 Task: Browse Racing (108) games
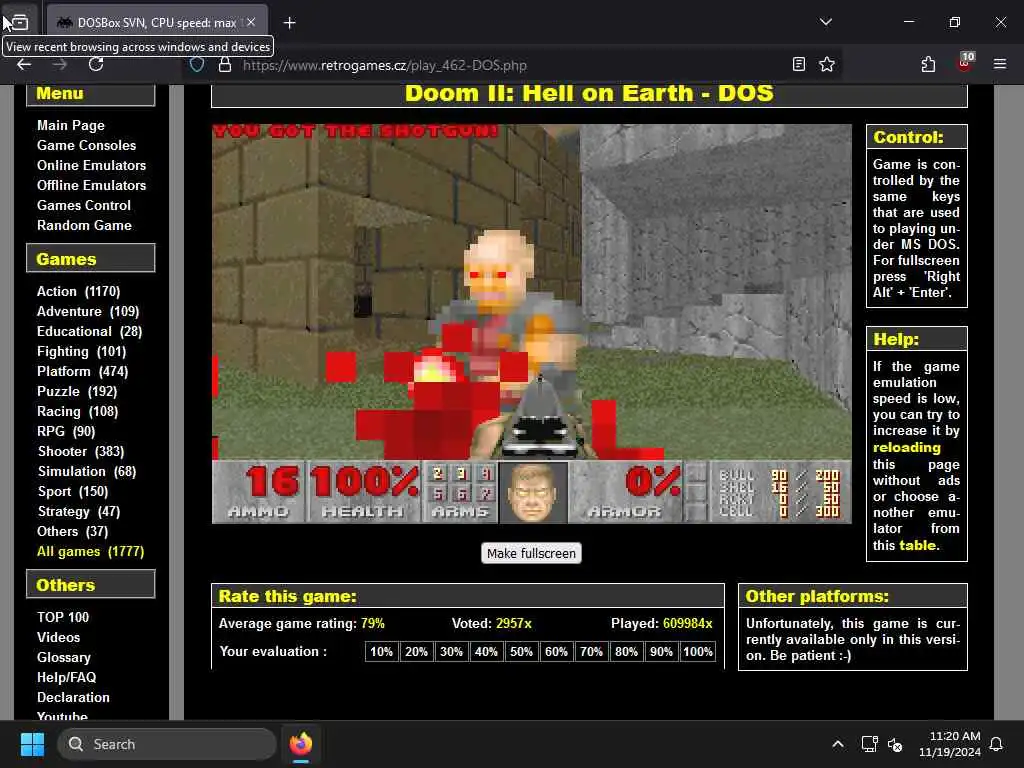point(78,411)
